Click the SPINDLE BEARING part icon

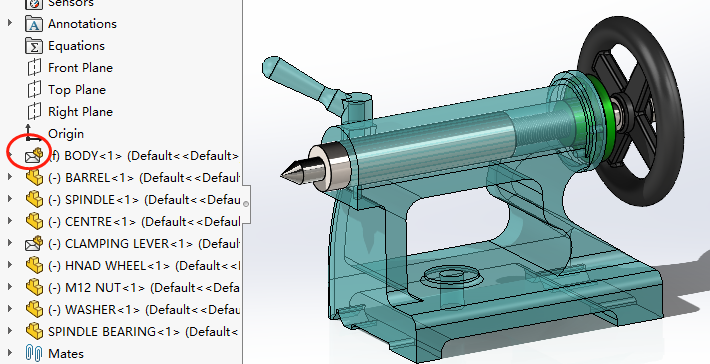pos(34,331)
